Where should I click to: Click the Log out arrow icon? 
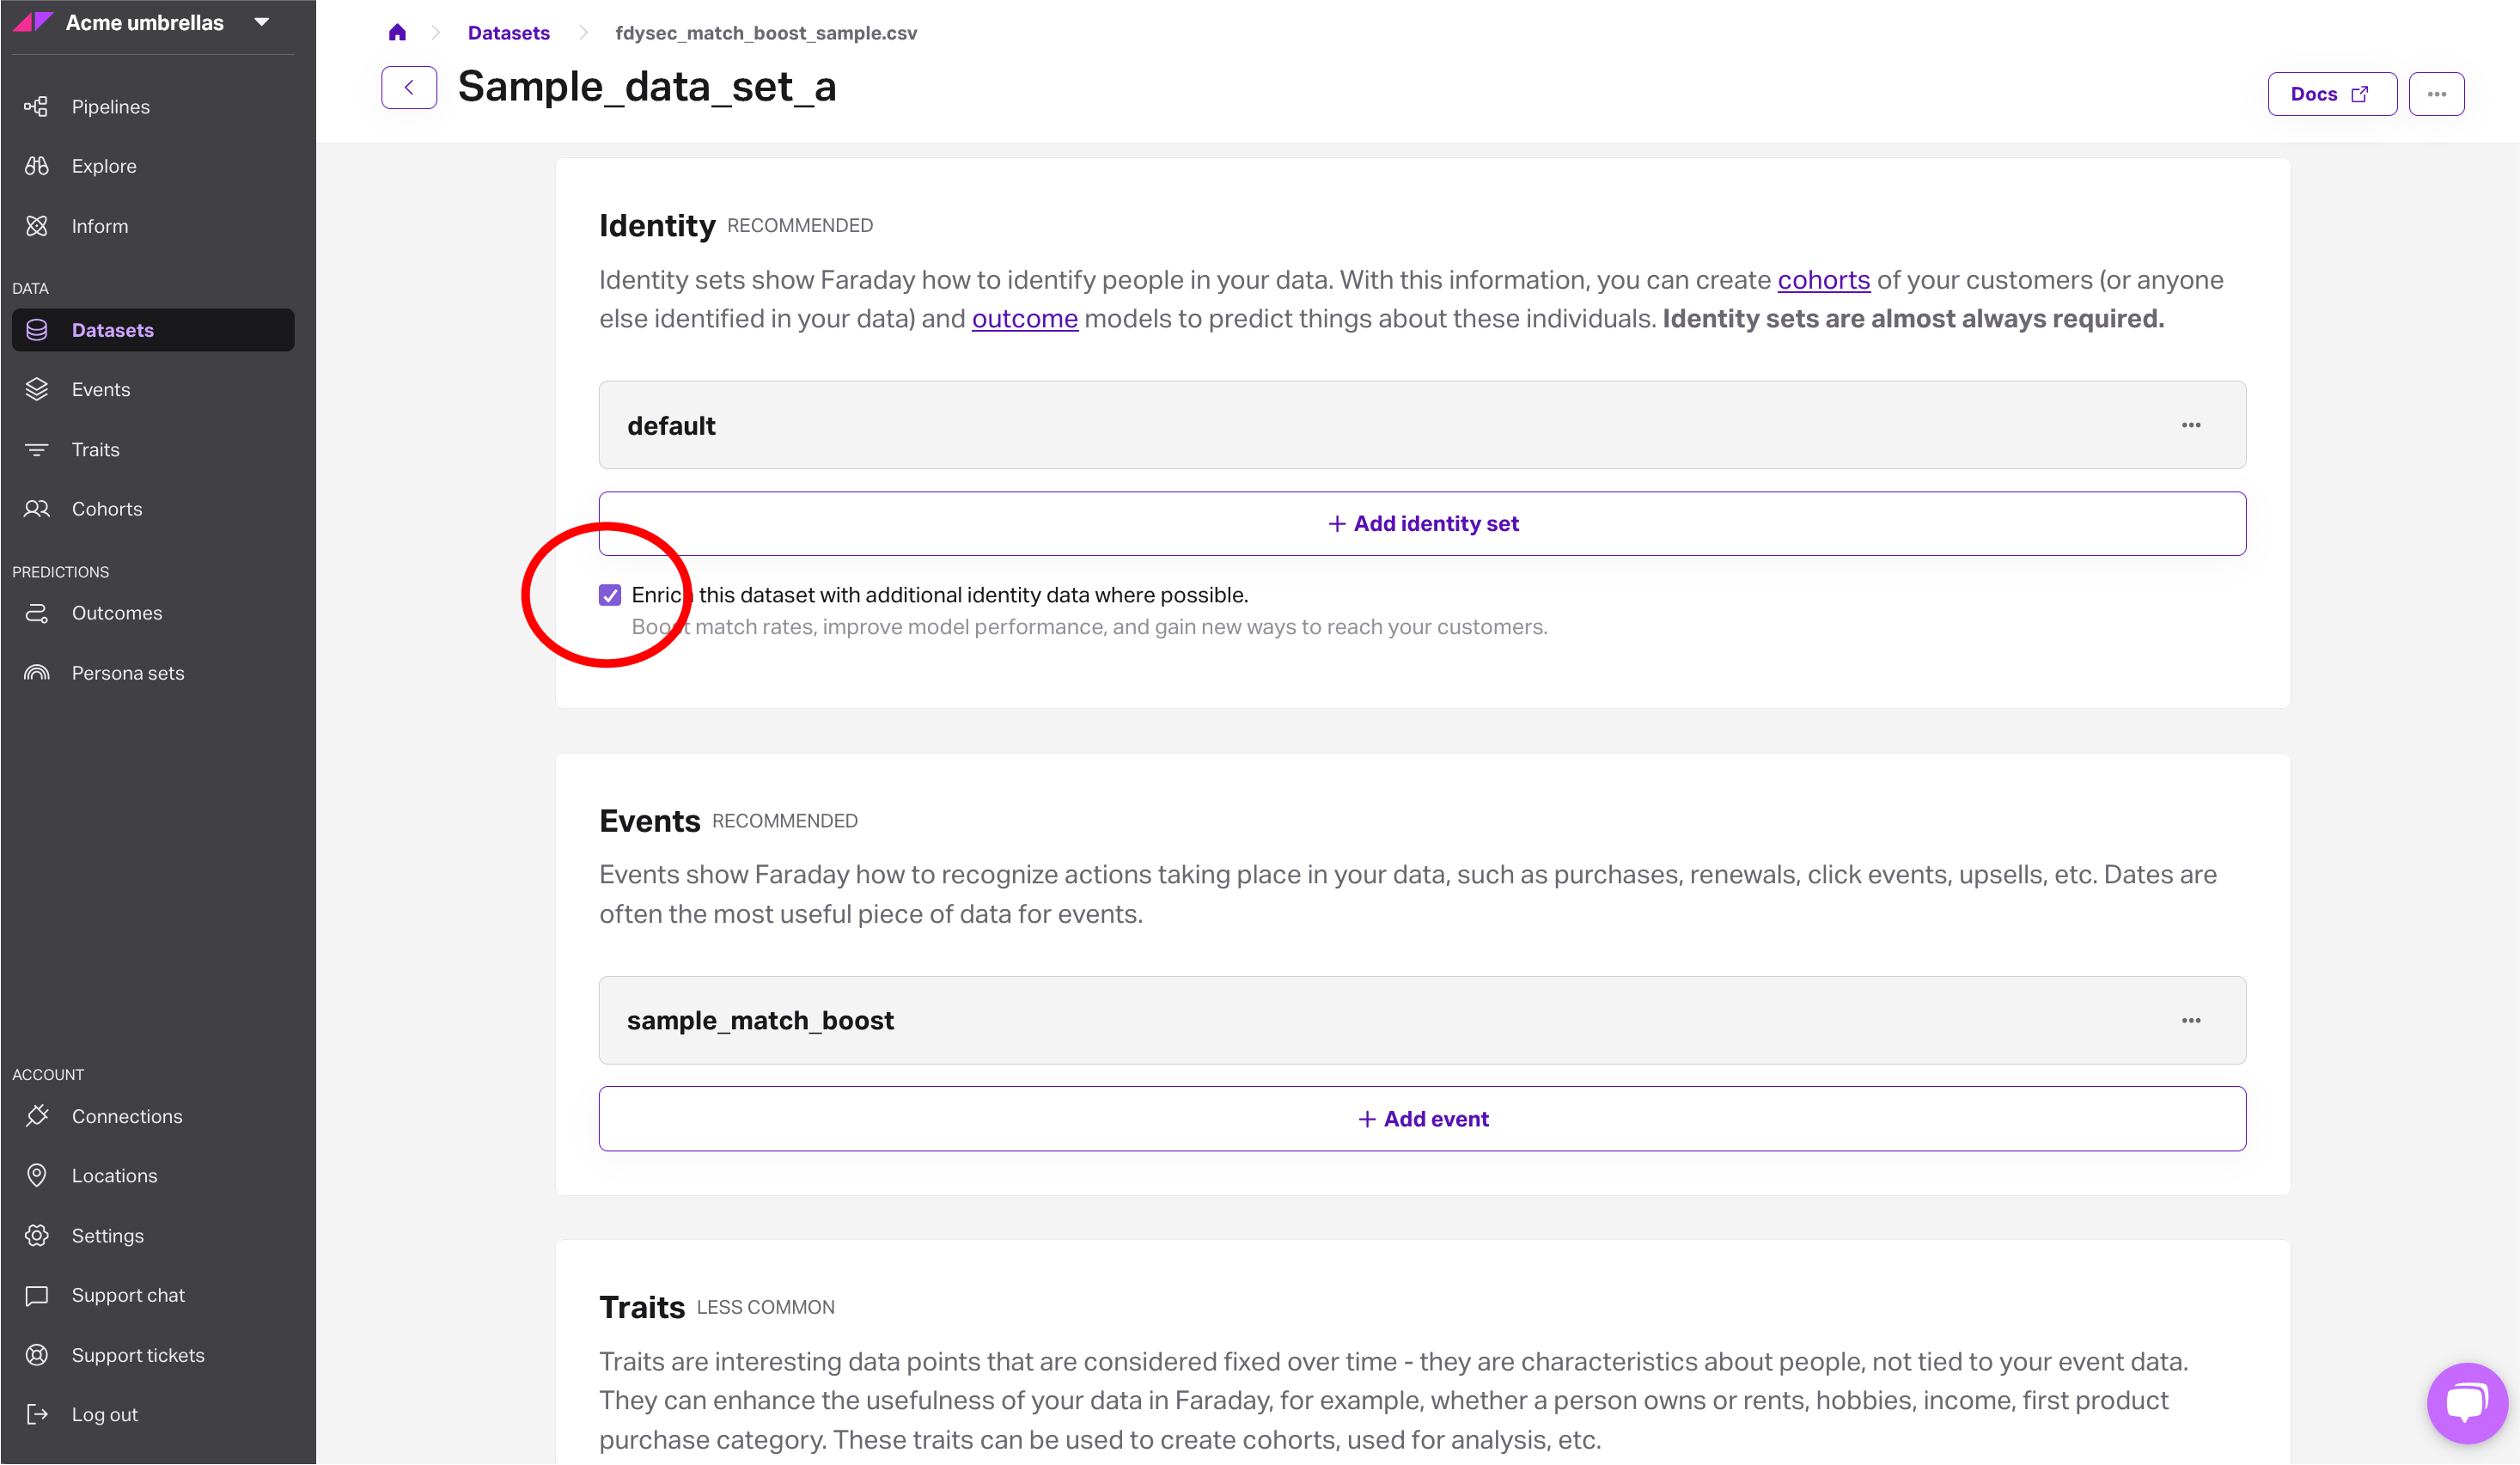pyautogui.click(x=37, y=1415)
